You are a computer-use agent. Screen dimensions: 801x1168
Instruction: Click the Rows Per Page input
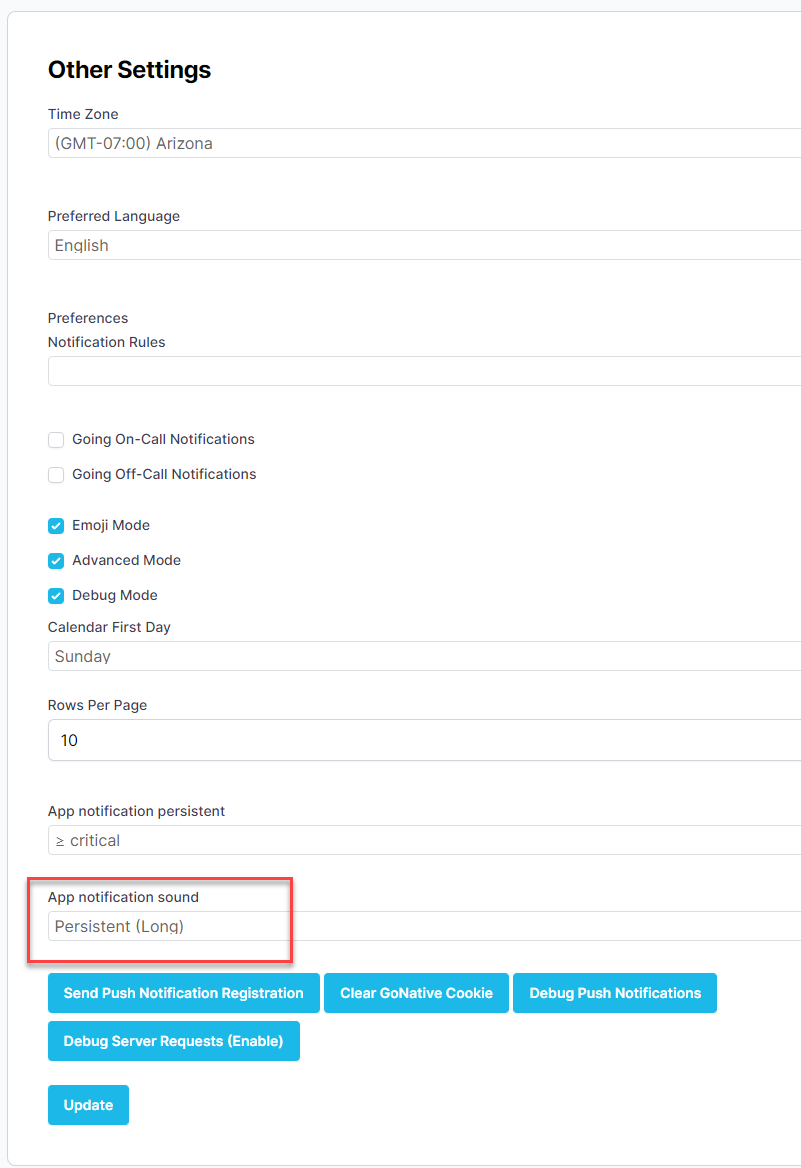tap(425, 740)
